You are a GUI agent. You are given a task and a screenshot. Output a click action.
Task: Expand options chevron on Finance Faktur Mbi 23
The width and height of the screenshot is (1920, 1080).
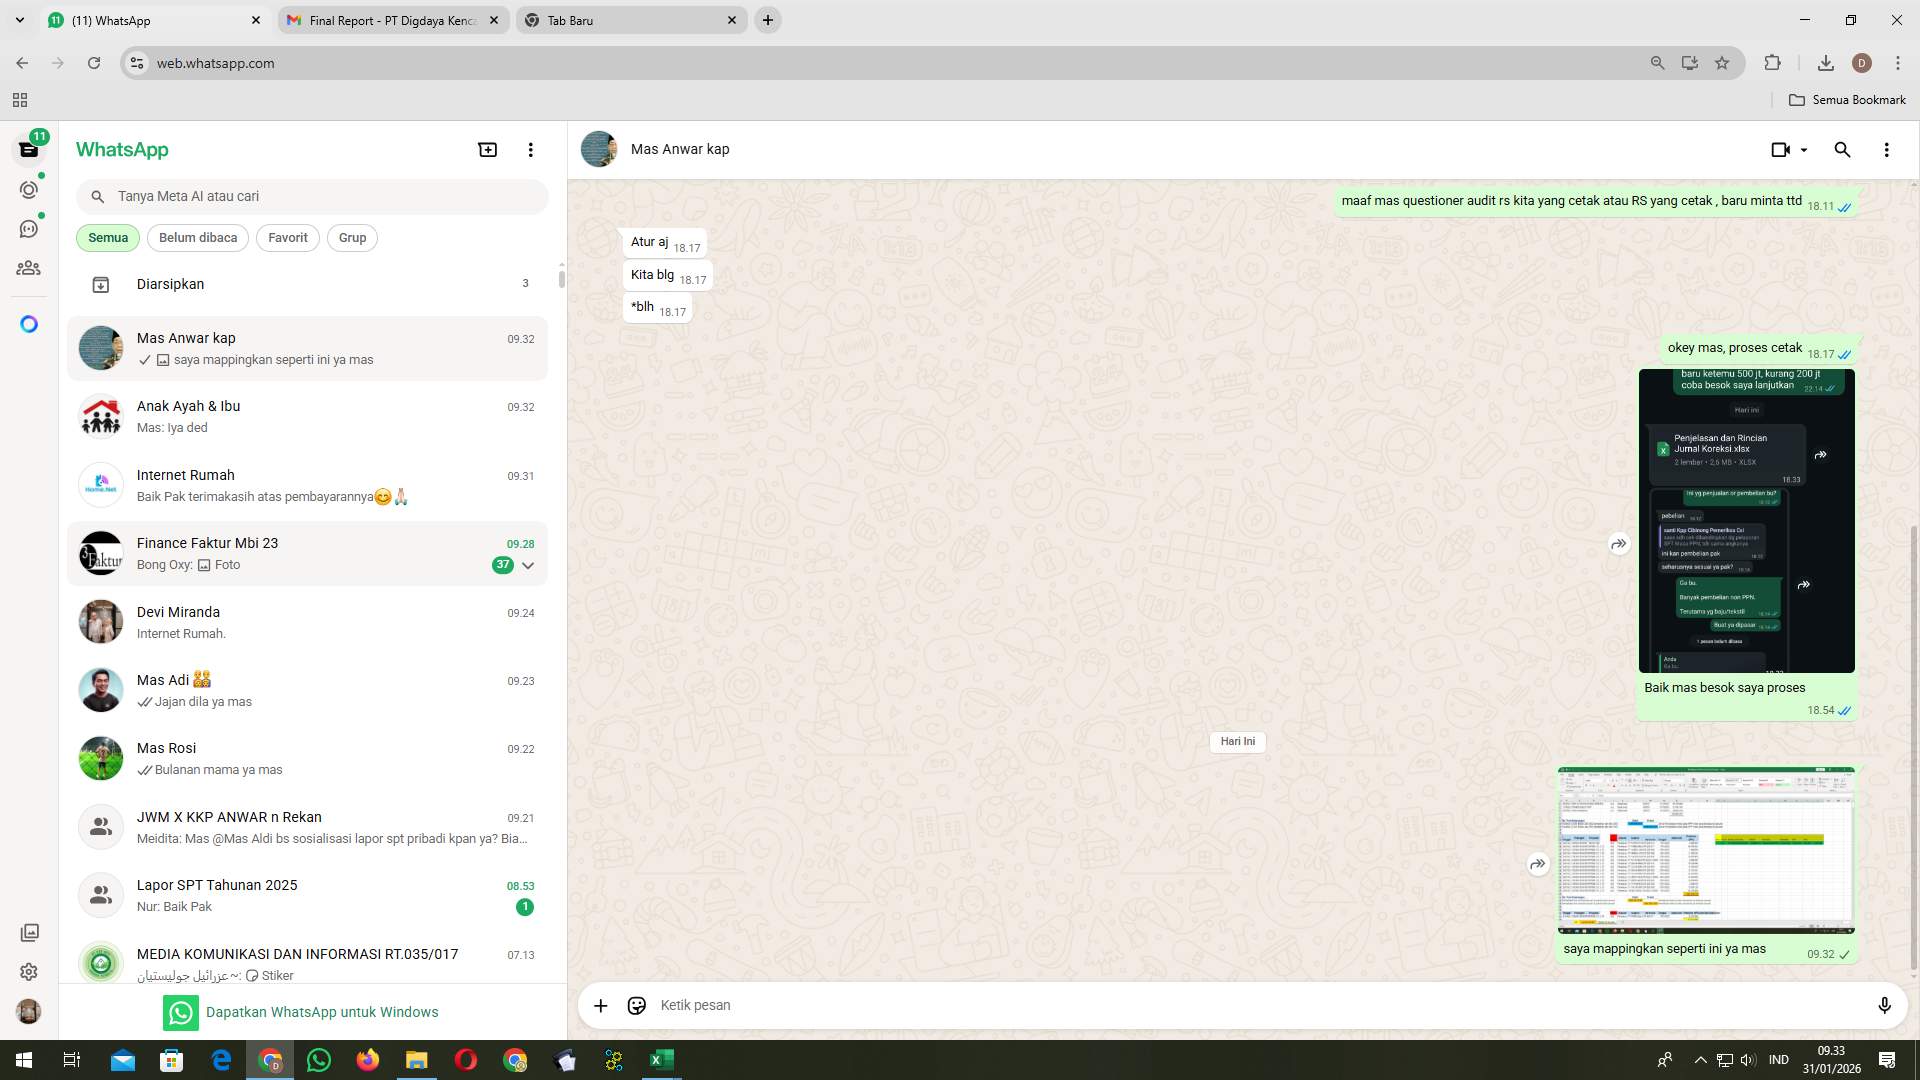[528, 565]
